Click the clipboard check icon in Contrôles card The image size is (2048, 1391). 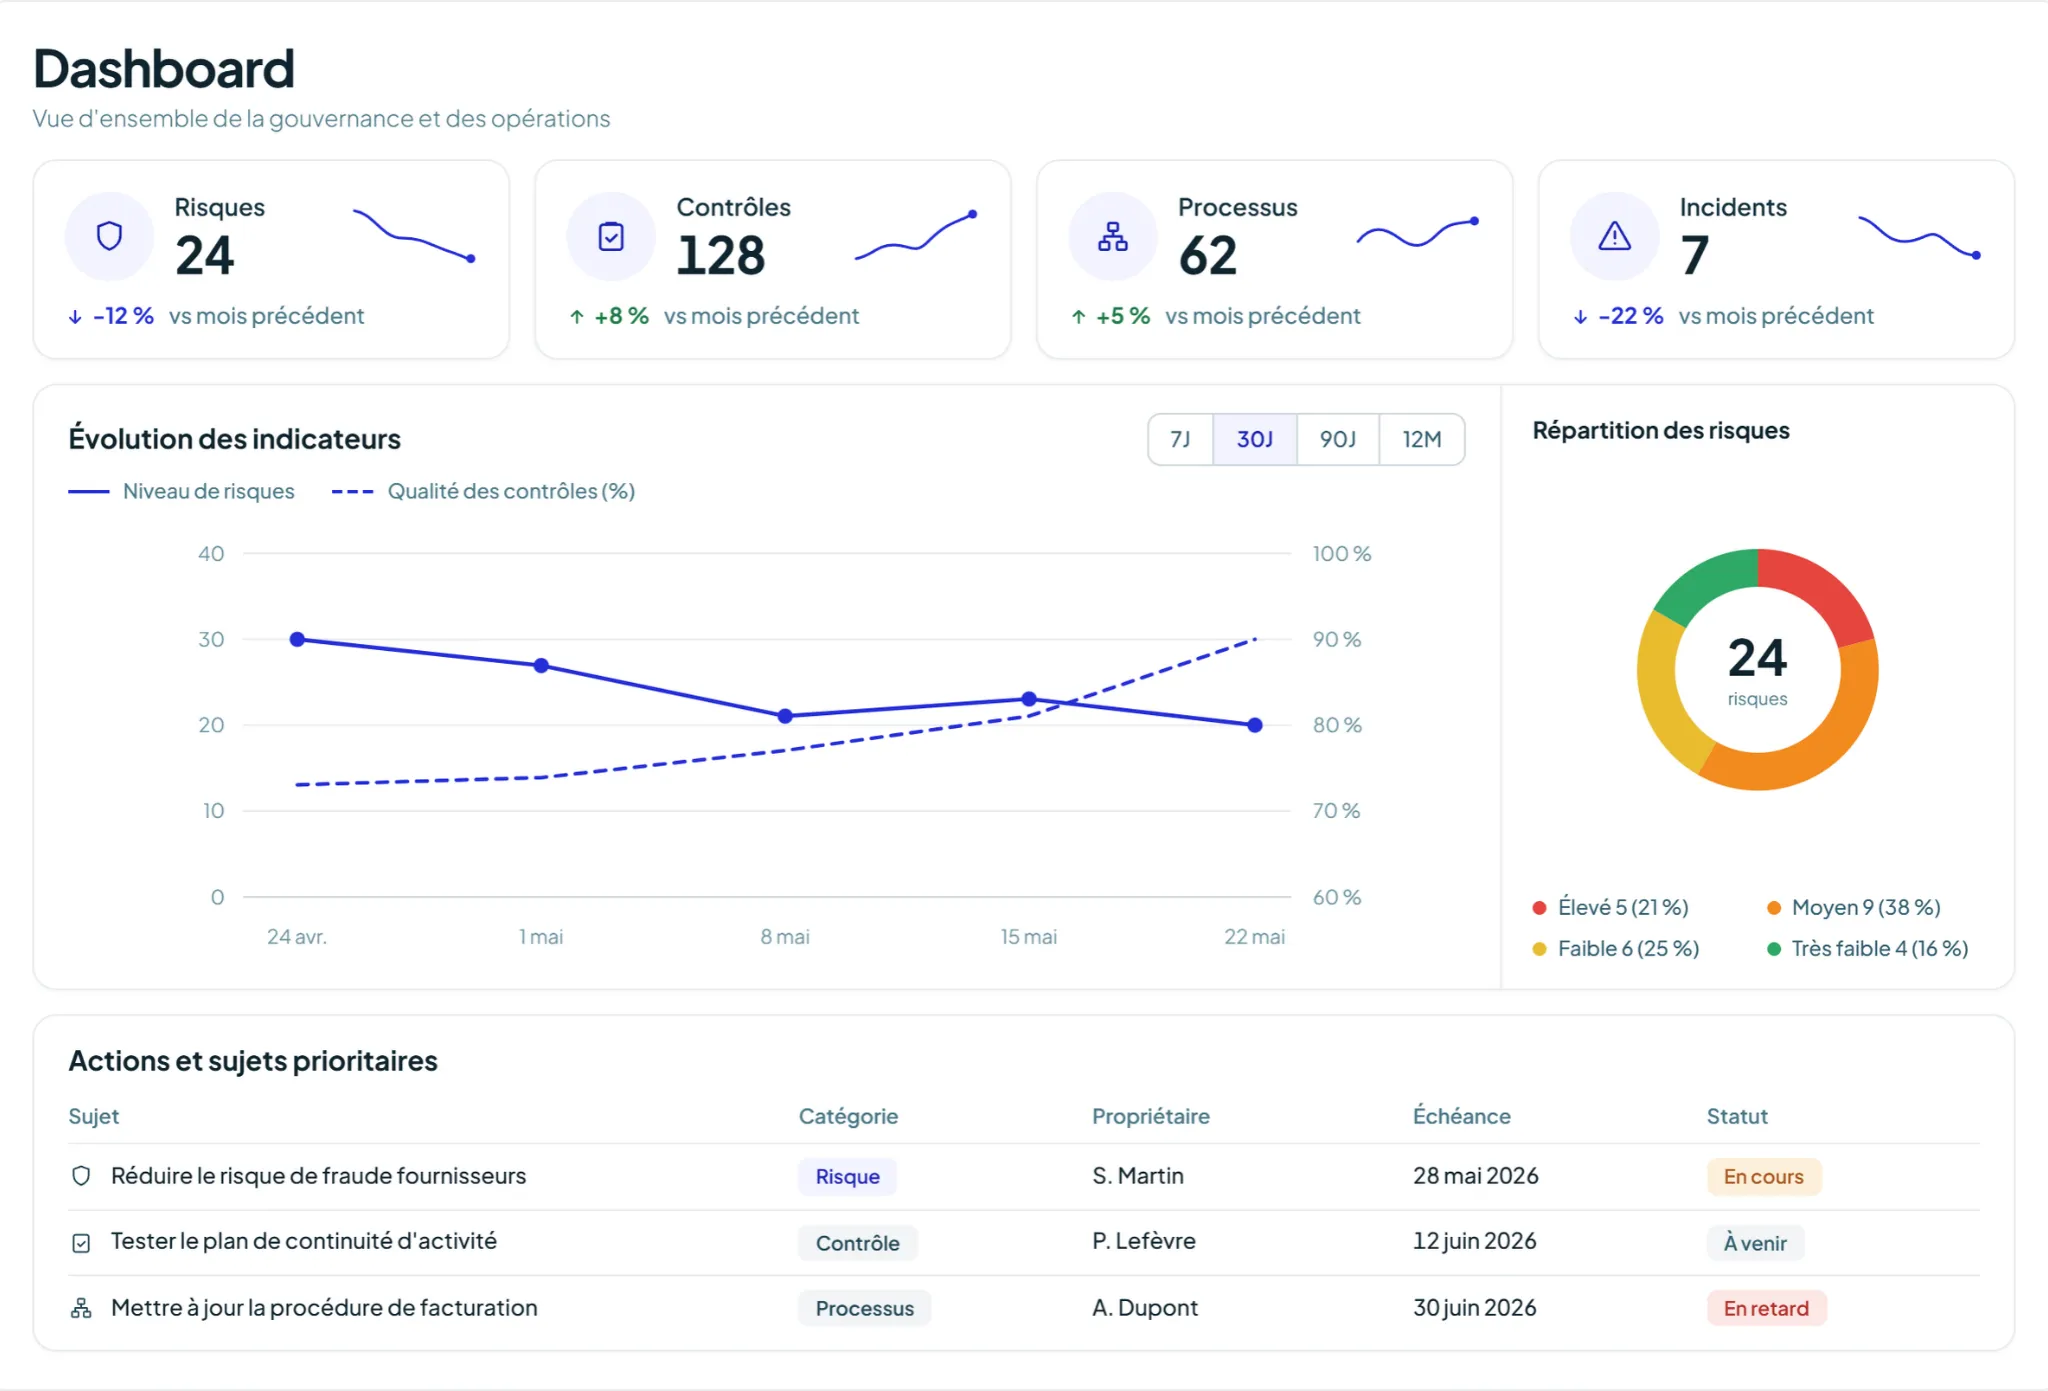(611, 236)
